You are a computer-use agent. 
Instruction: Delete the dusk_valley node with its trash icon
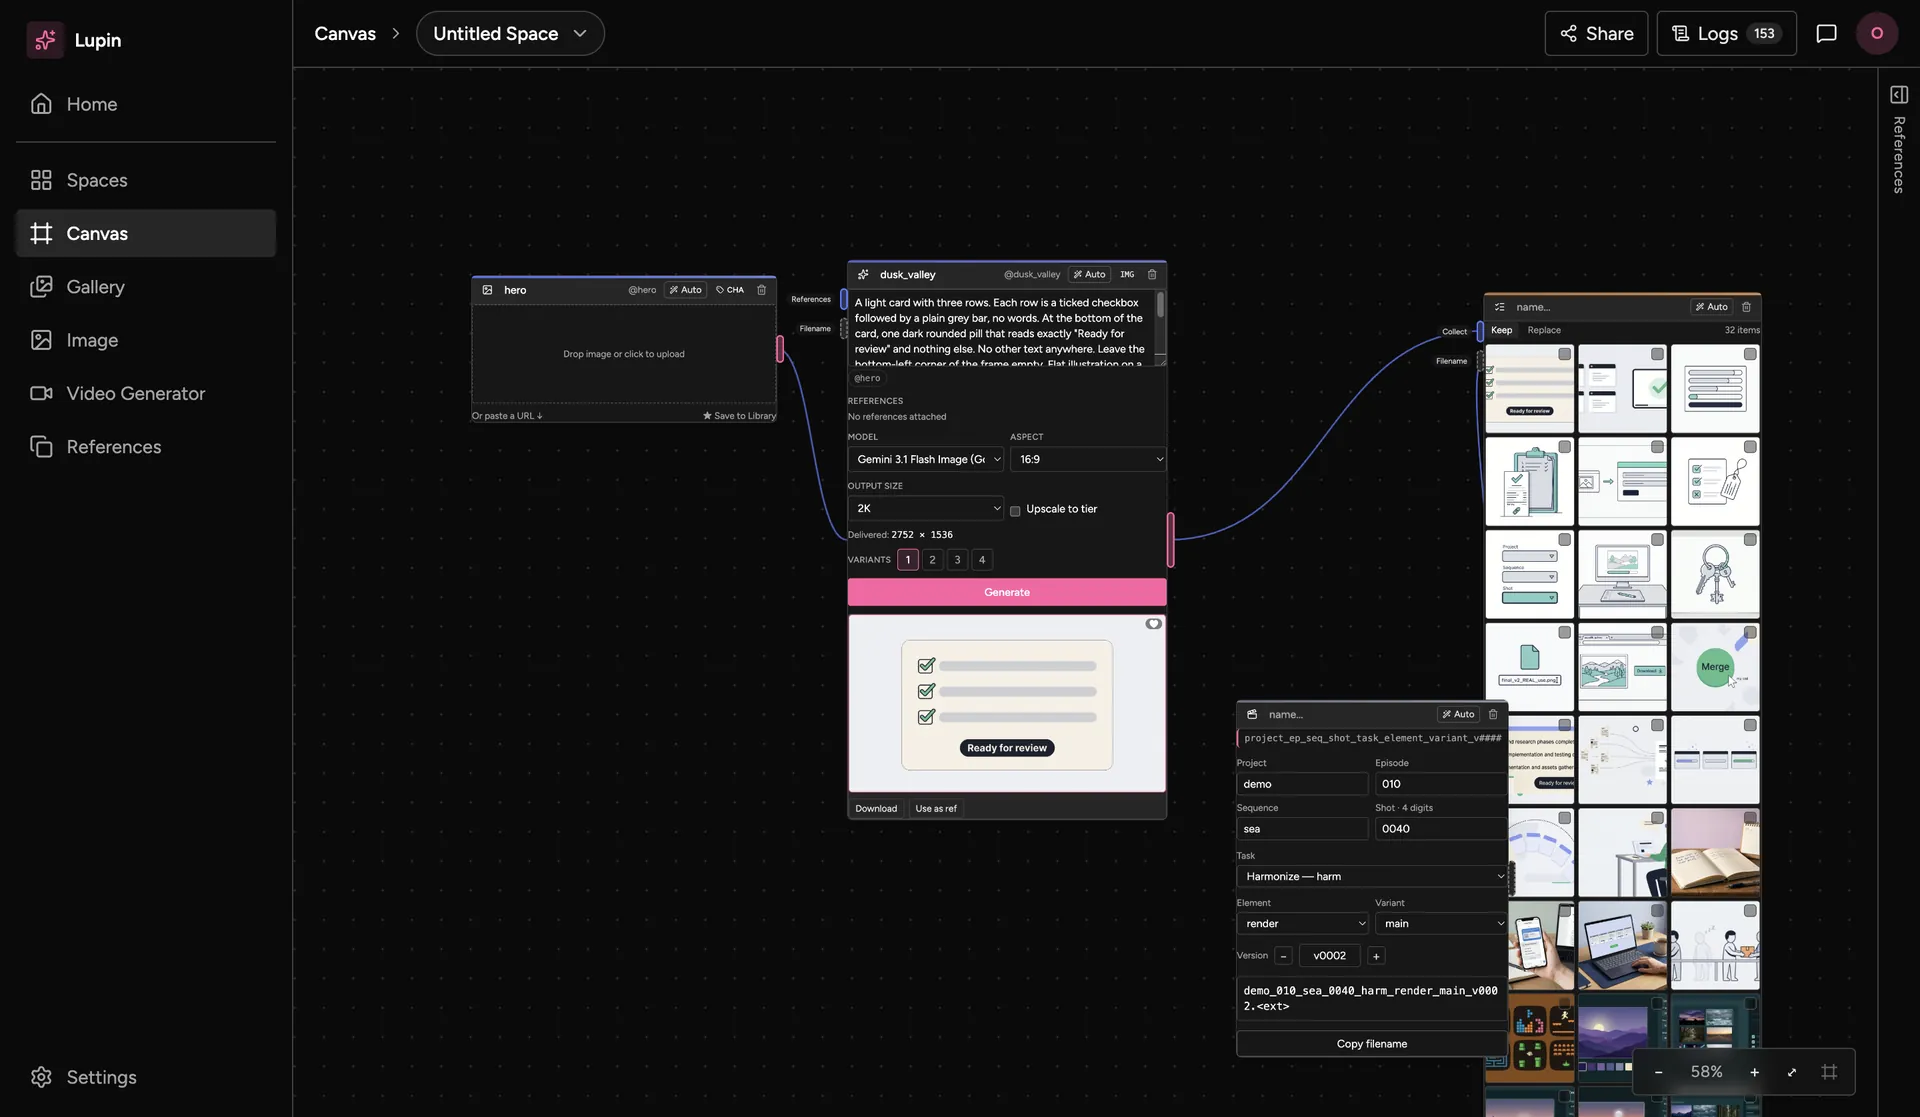1152,274
